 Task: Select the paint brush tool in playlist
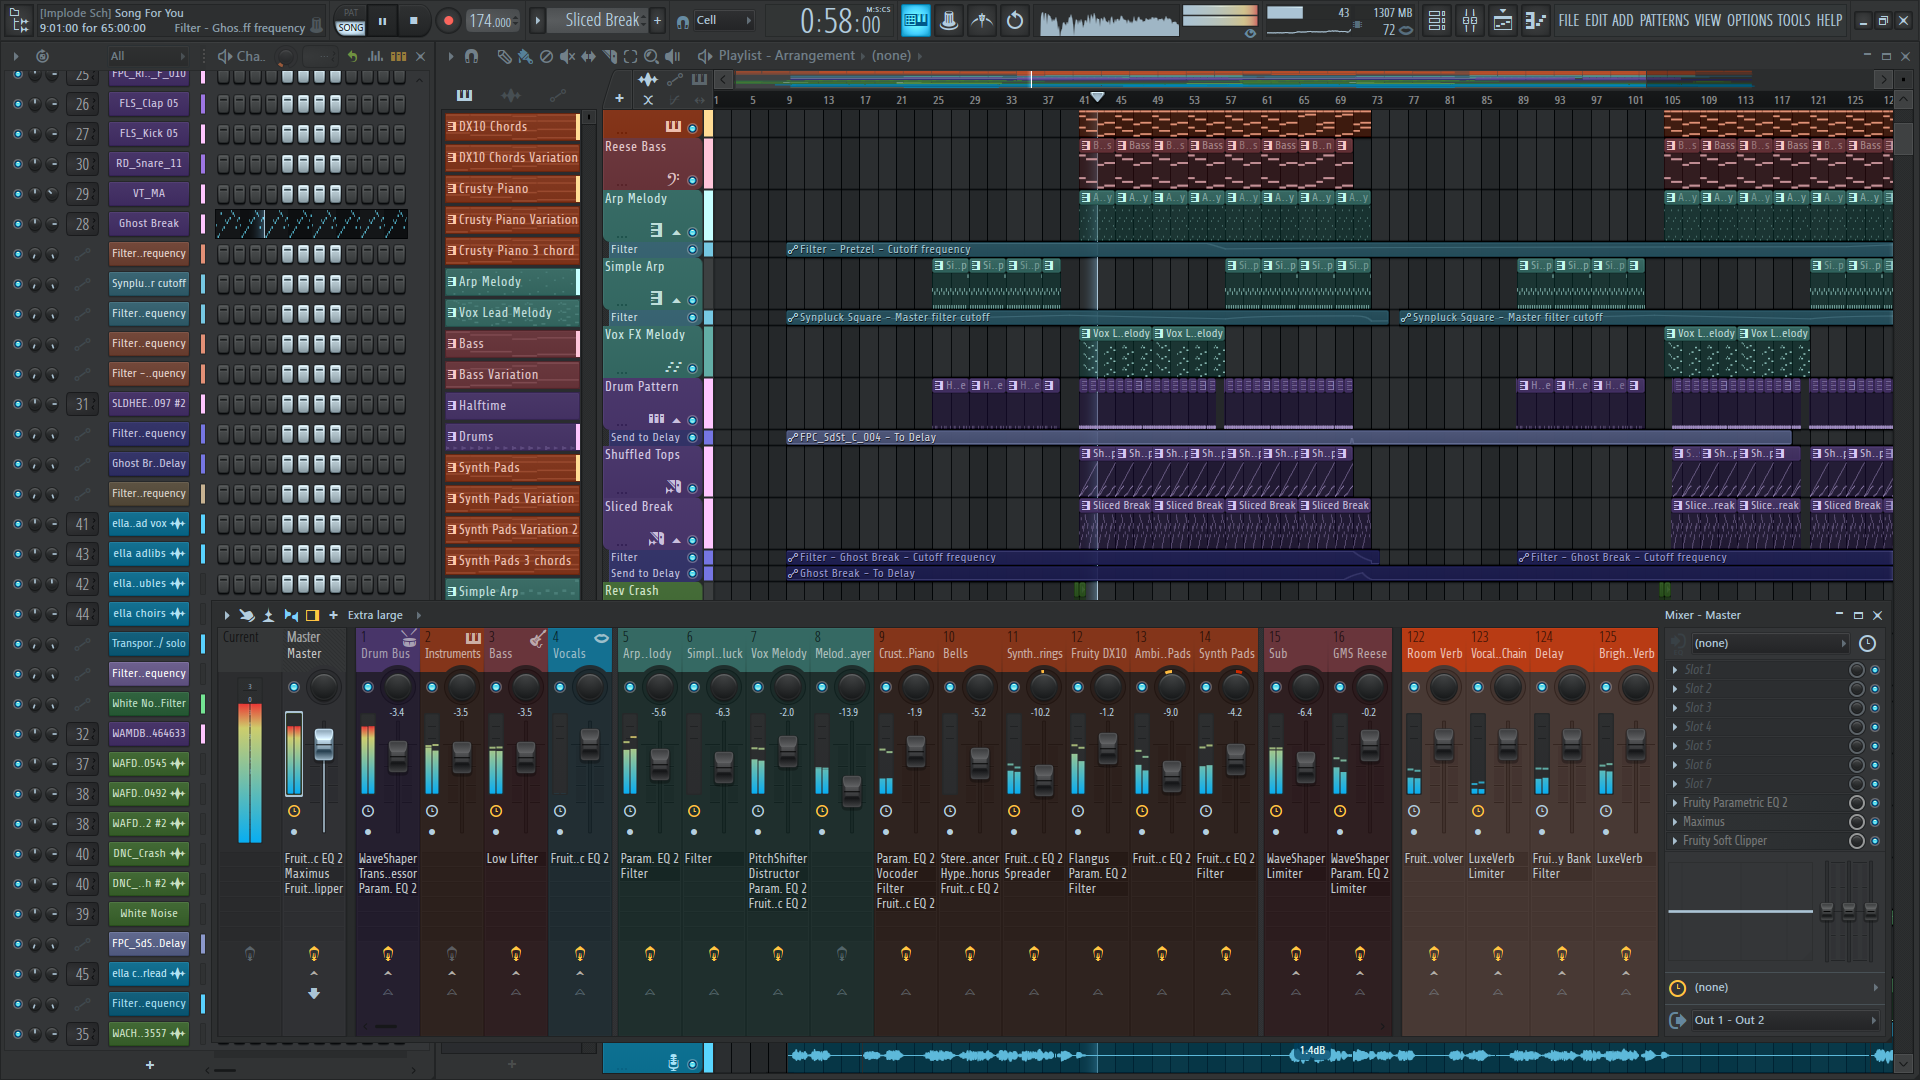coord(525,56)
